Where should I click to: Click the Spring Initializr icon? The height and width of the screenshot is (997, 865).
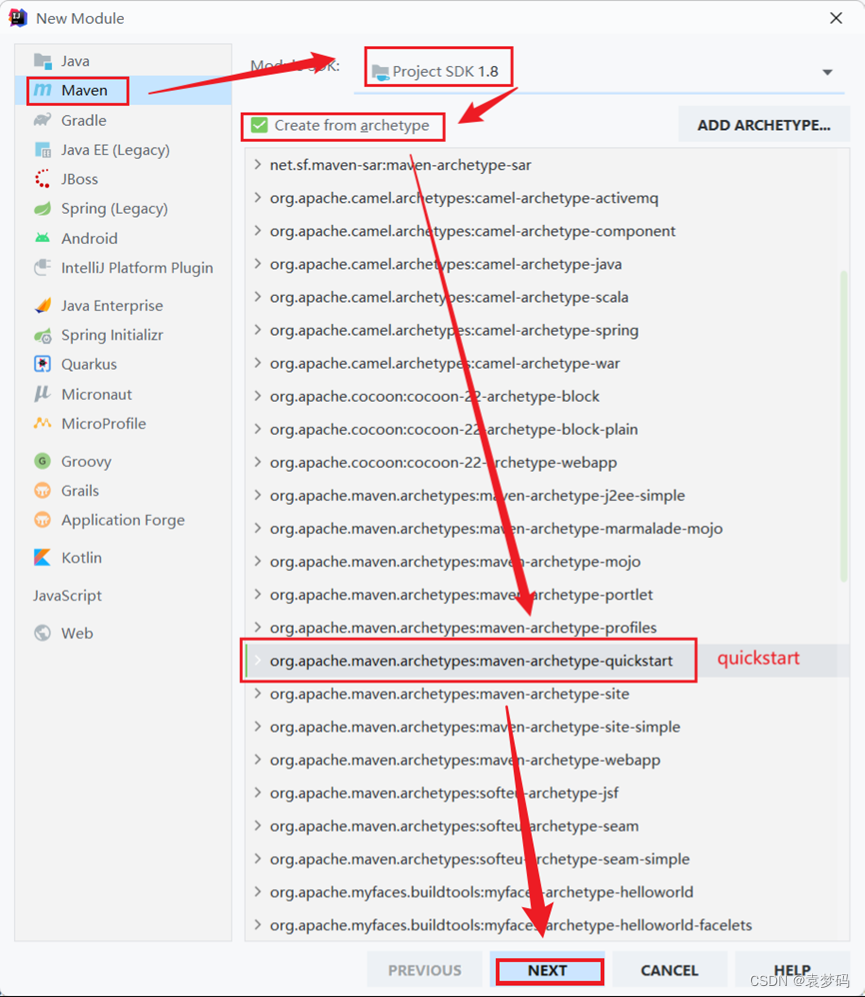point(43,335)
